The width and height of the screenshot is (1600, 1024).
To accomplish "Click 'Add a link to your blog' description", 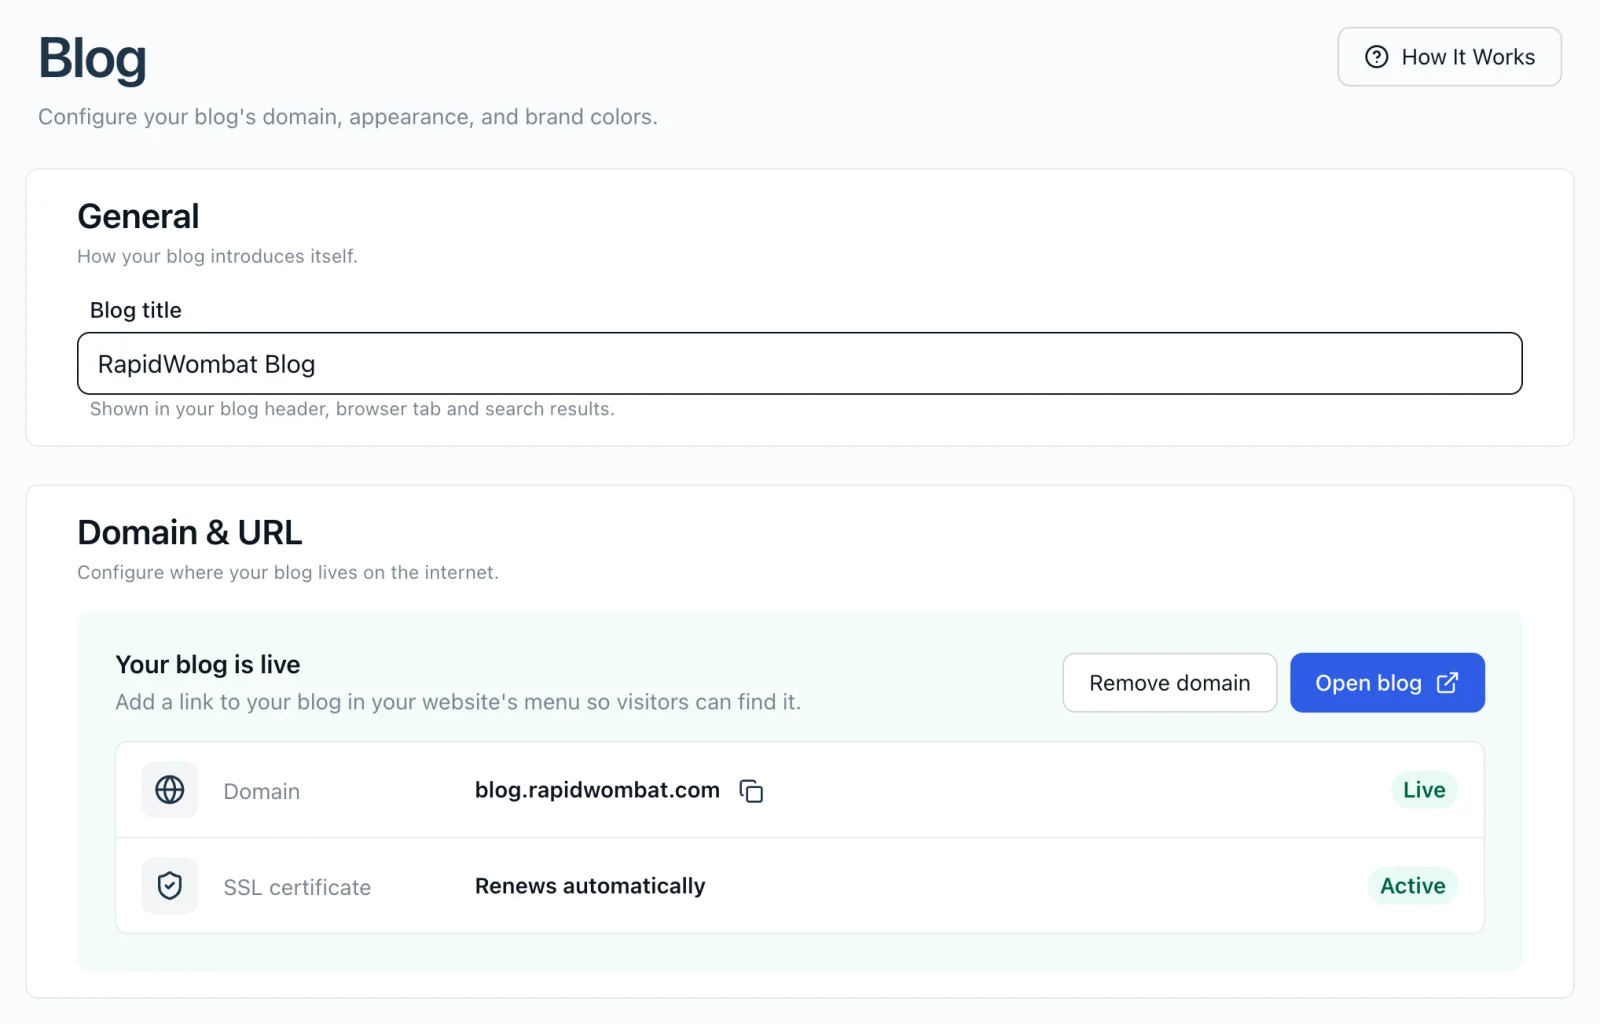I will pos(458,702).
